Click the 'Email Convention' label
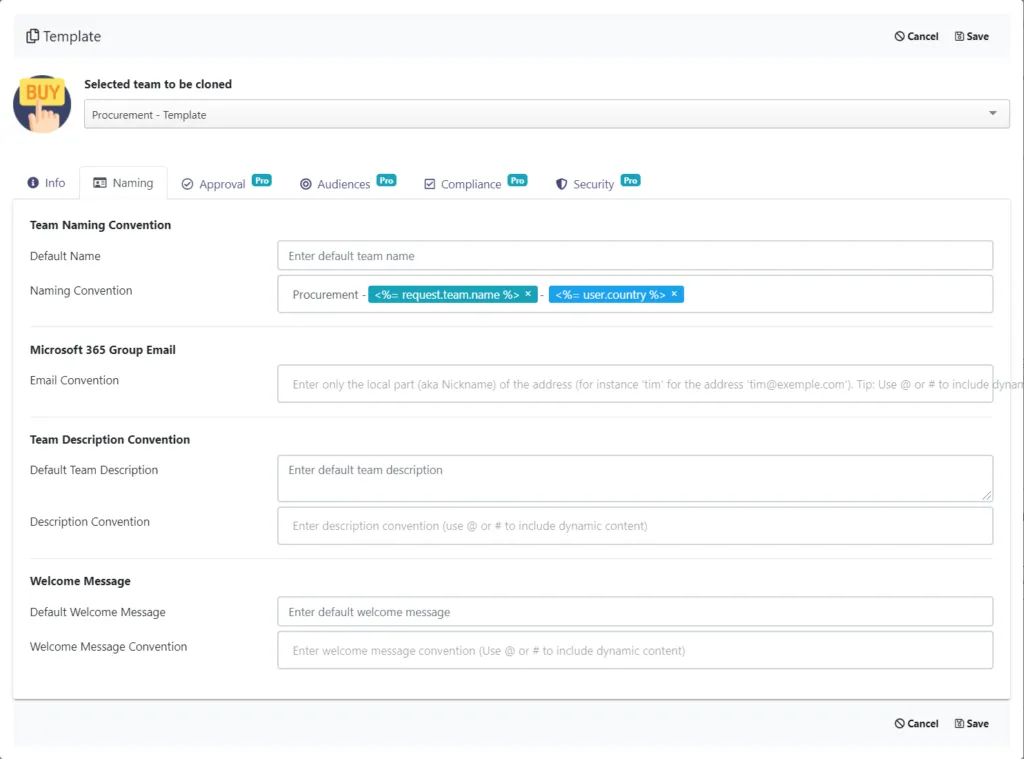The width and height of the screenshot is (1024, 759). (74, 380)
